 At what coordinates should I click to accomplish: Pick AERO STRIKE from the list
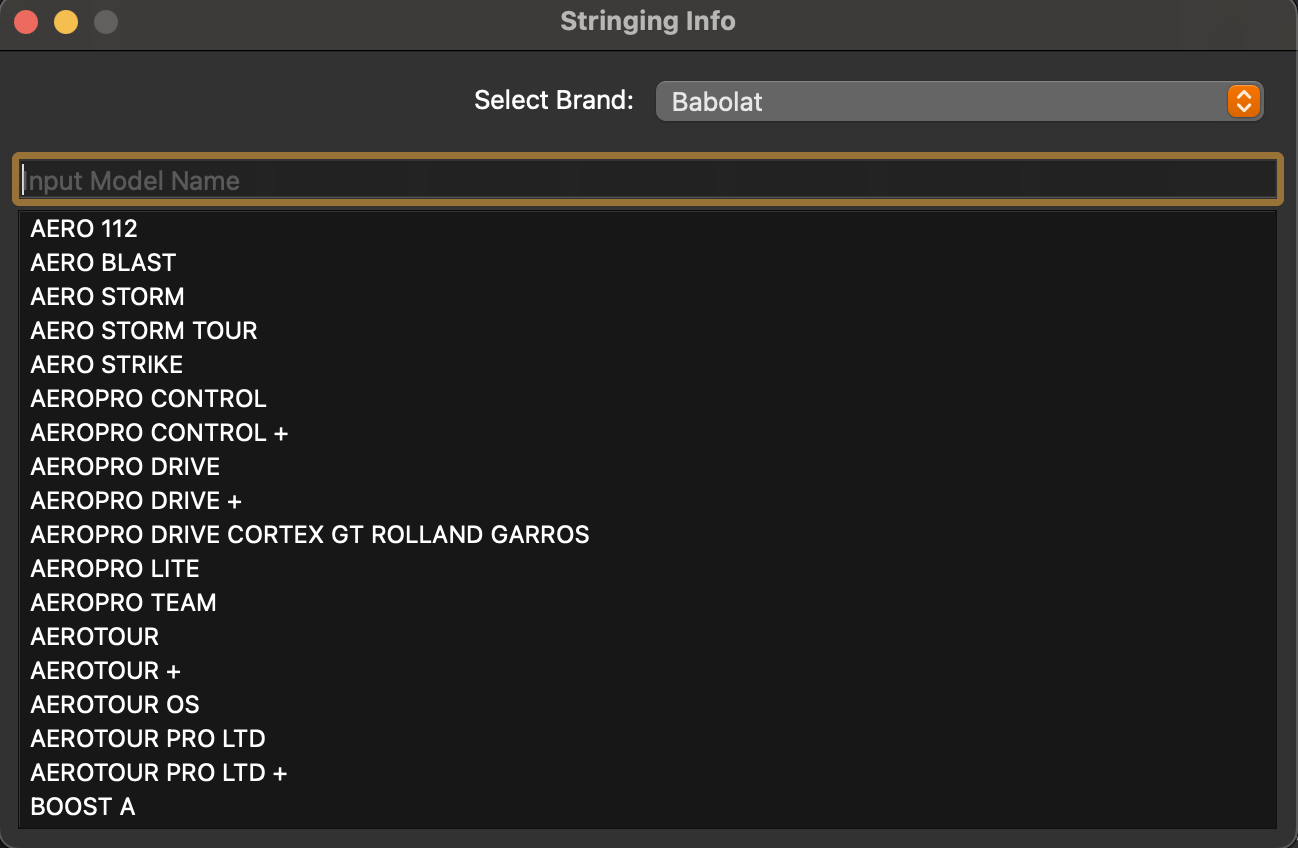click(106, 364)
